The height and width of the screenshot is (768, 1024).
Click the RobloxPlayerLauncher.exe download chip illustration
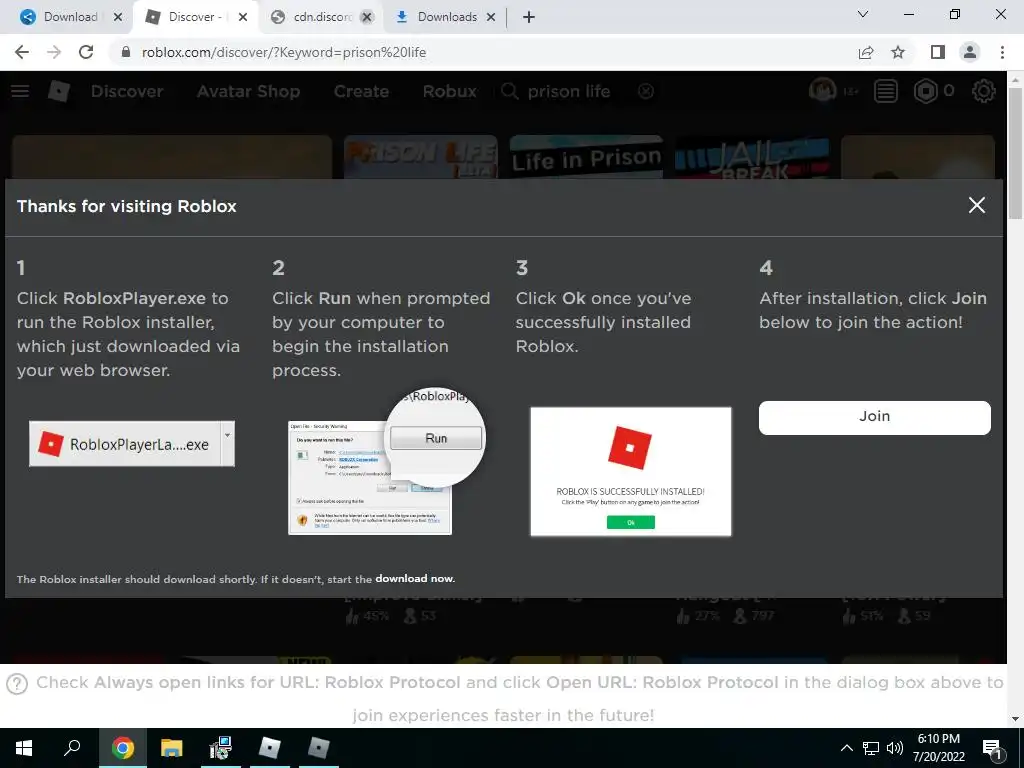coord(131,444)
